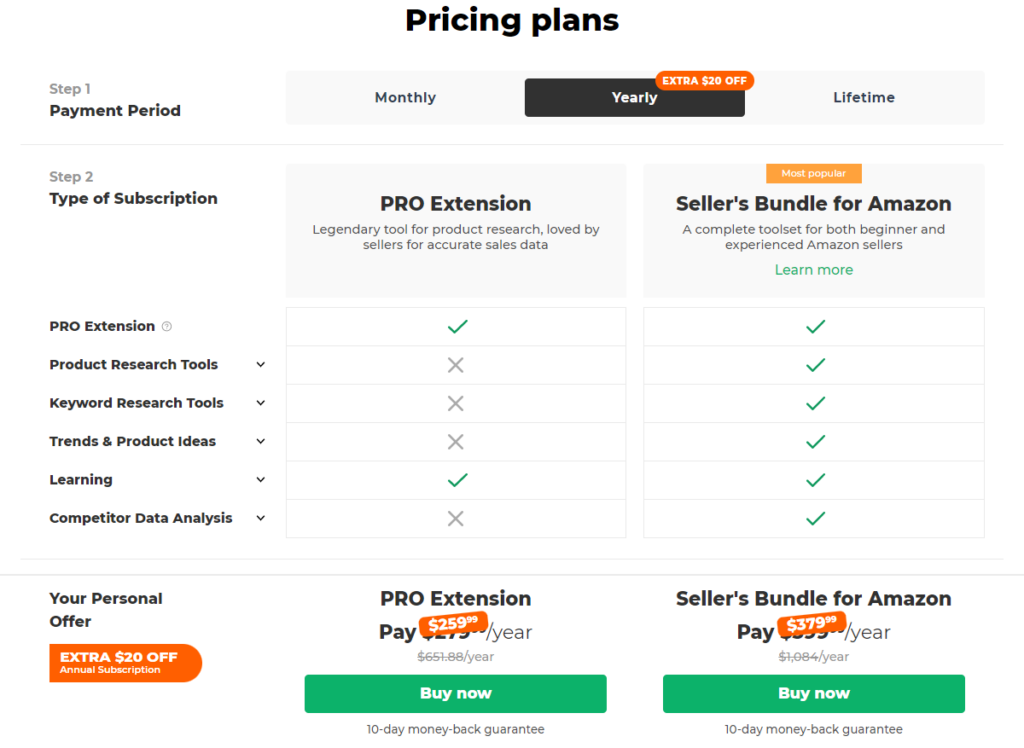Click the PRO Extension help question icon
Viewport: 1024px width, 748px height.
[167, 327]
